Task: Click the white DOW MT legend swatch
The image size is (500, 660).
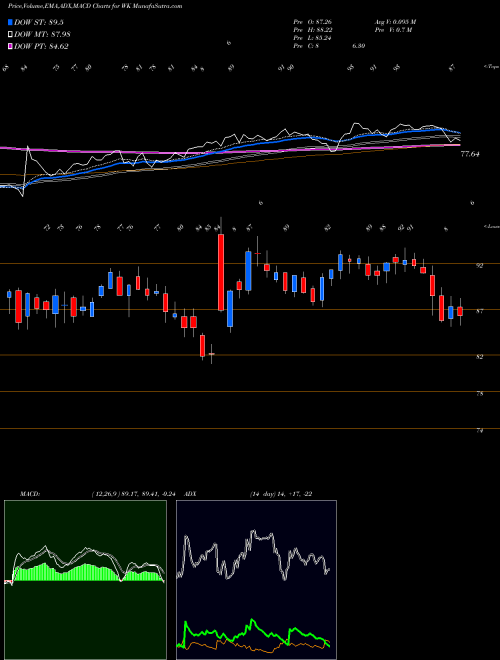Action: (x=10, y=35)
